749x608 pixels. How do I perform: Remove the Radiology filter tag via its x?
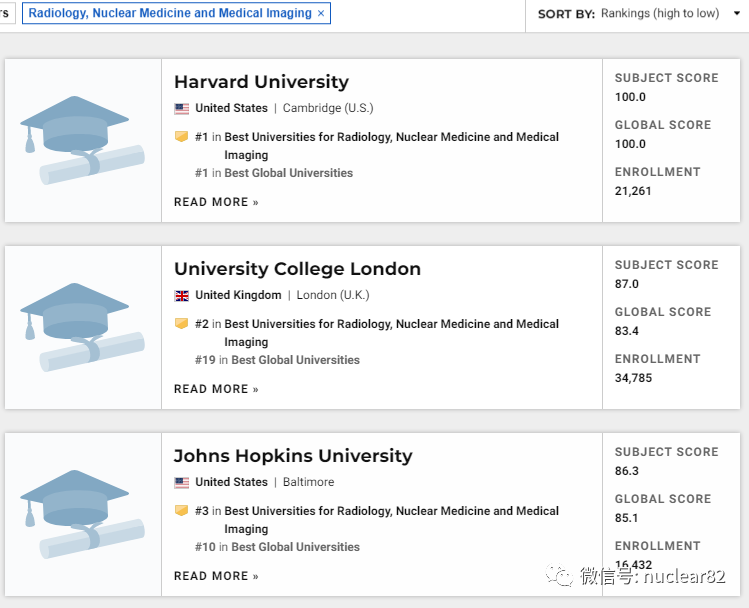pyautogui.click(x=321, y=13)
